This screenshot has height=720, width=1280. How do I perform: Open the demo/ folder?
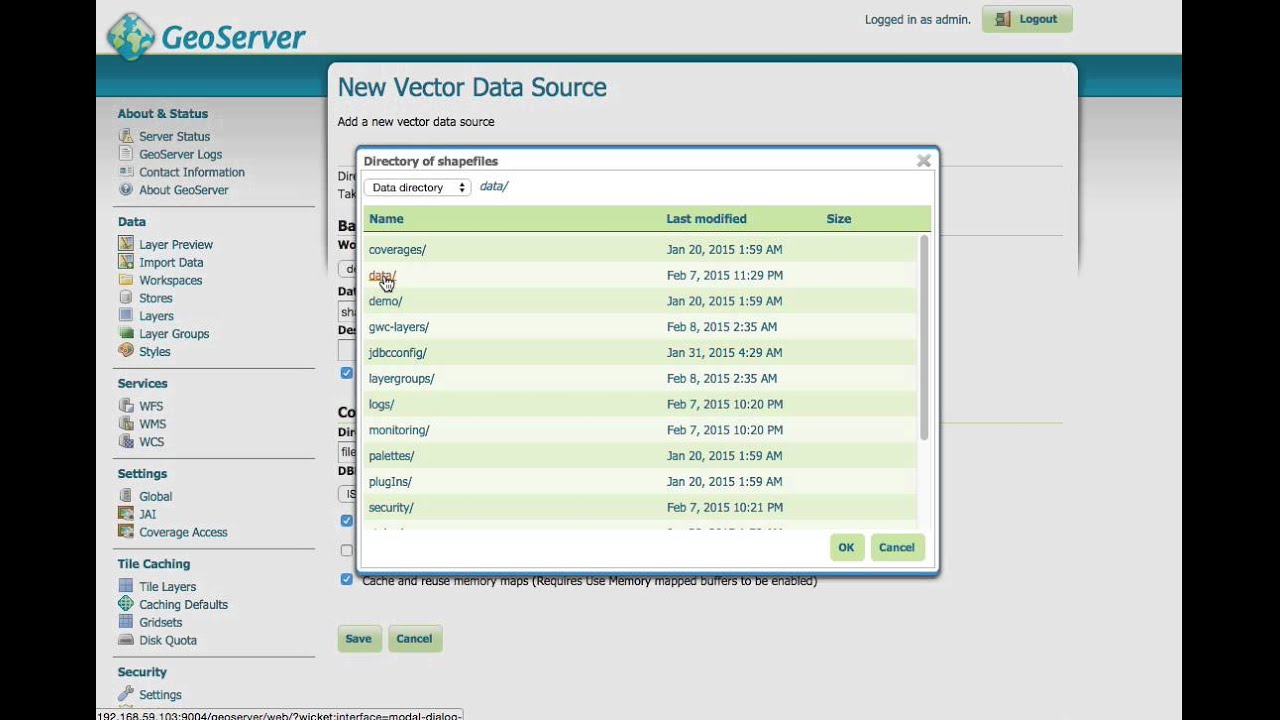[385, 301]
